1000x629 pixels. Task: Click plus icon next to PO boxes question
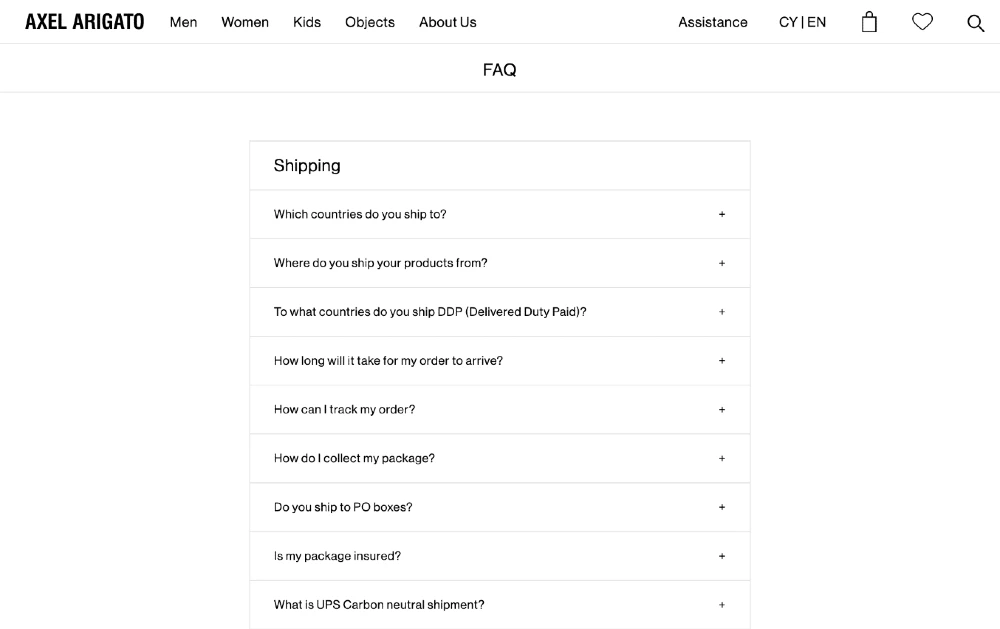click(x=721, y=508)
